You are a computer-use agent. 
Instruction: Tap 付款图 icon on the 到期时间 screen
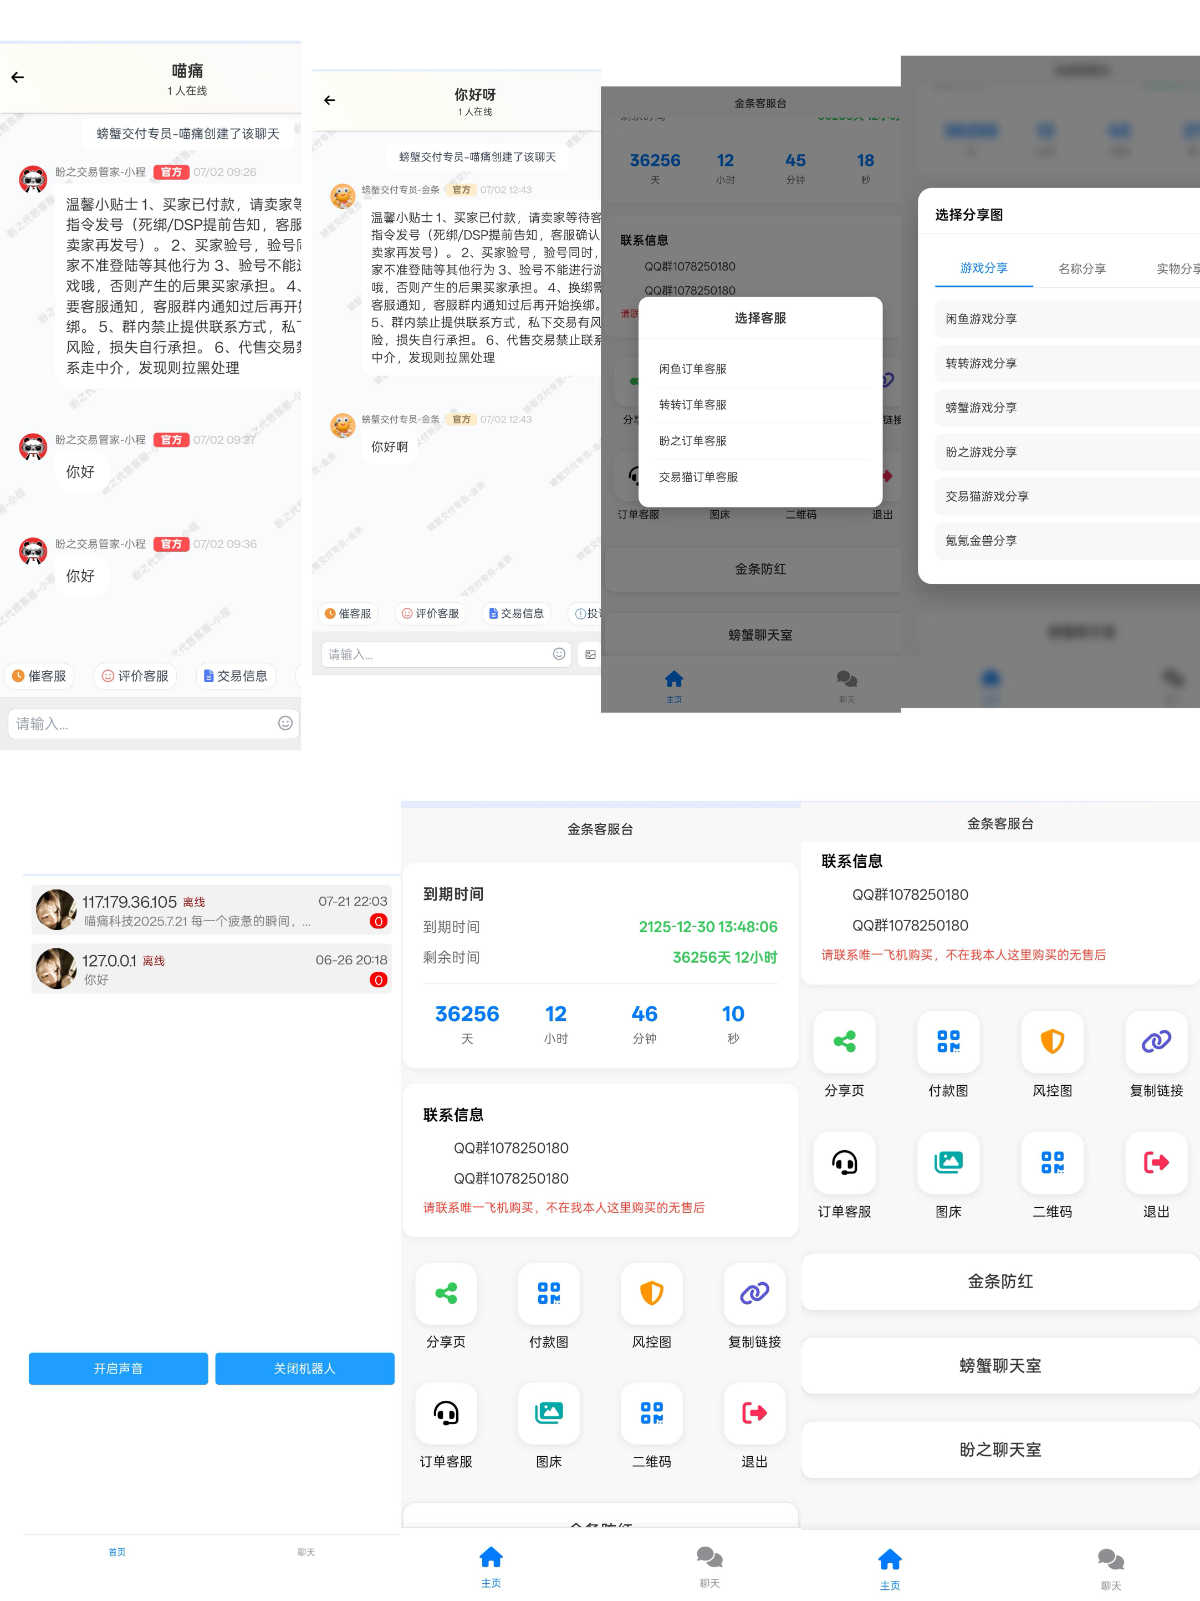point(549,1293)
